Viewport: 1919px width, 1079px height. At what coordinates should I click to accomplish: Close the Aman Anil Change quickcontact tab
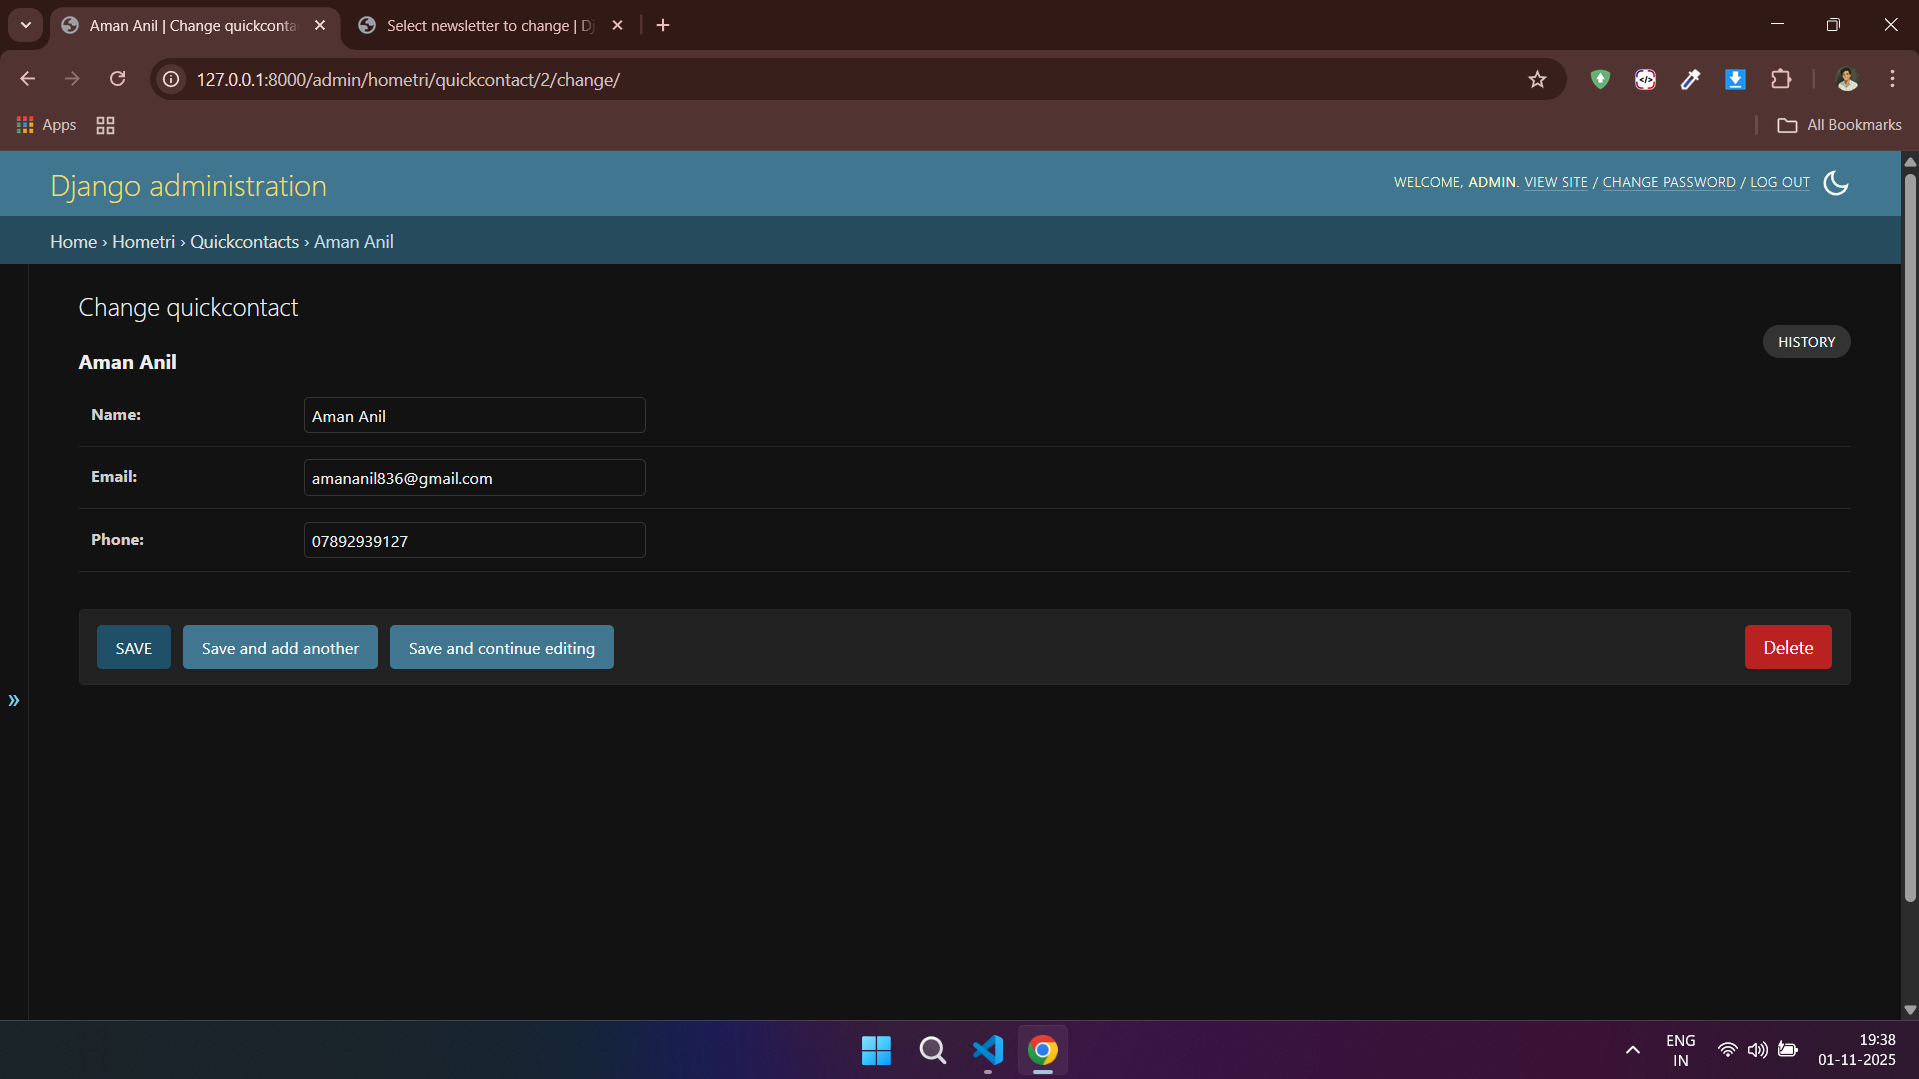pyautogui.click(x=320, y=25)
